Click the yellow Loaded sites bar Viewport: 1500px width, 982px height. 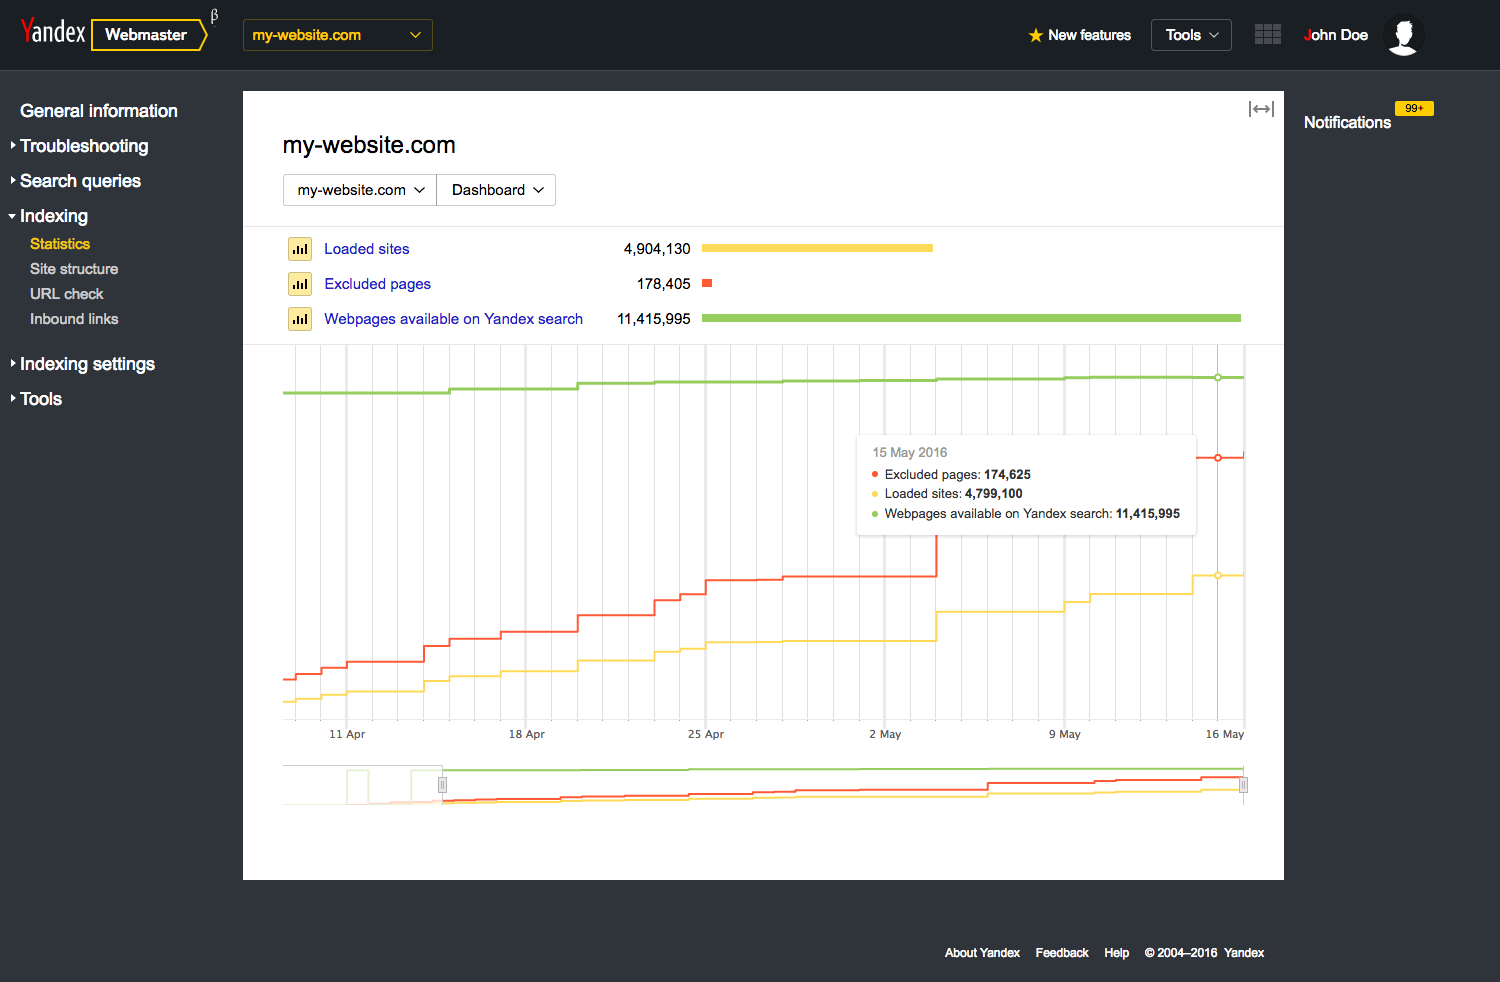[817, 248]
